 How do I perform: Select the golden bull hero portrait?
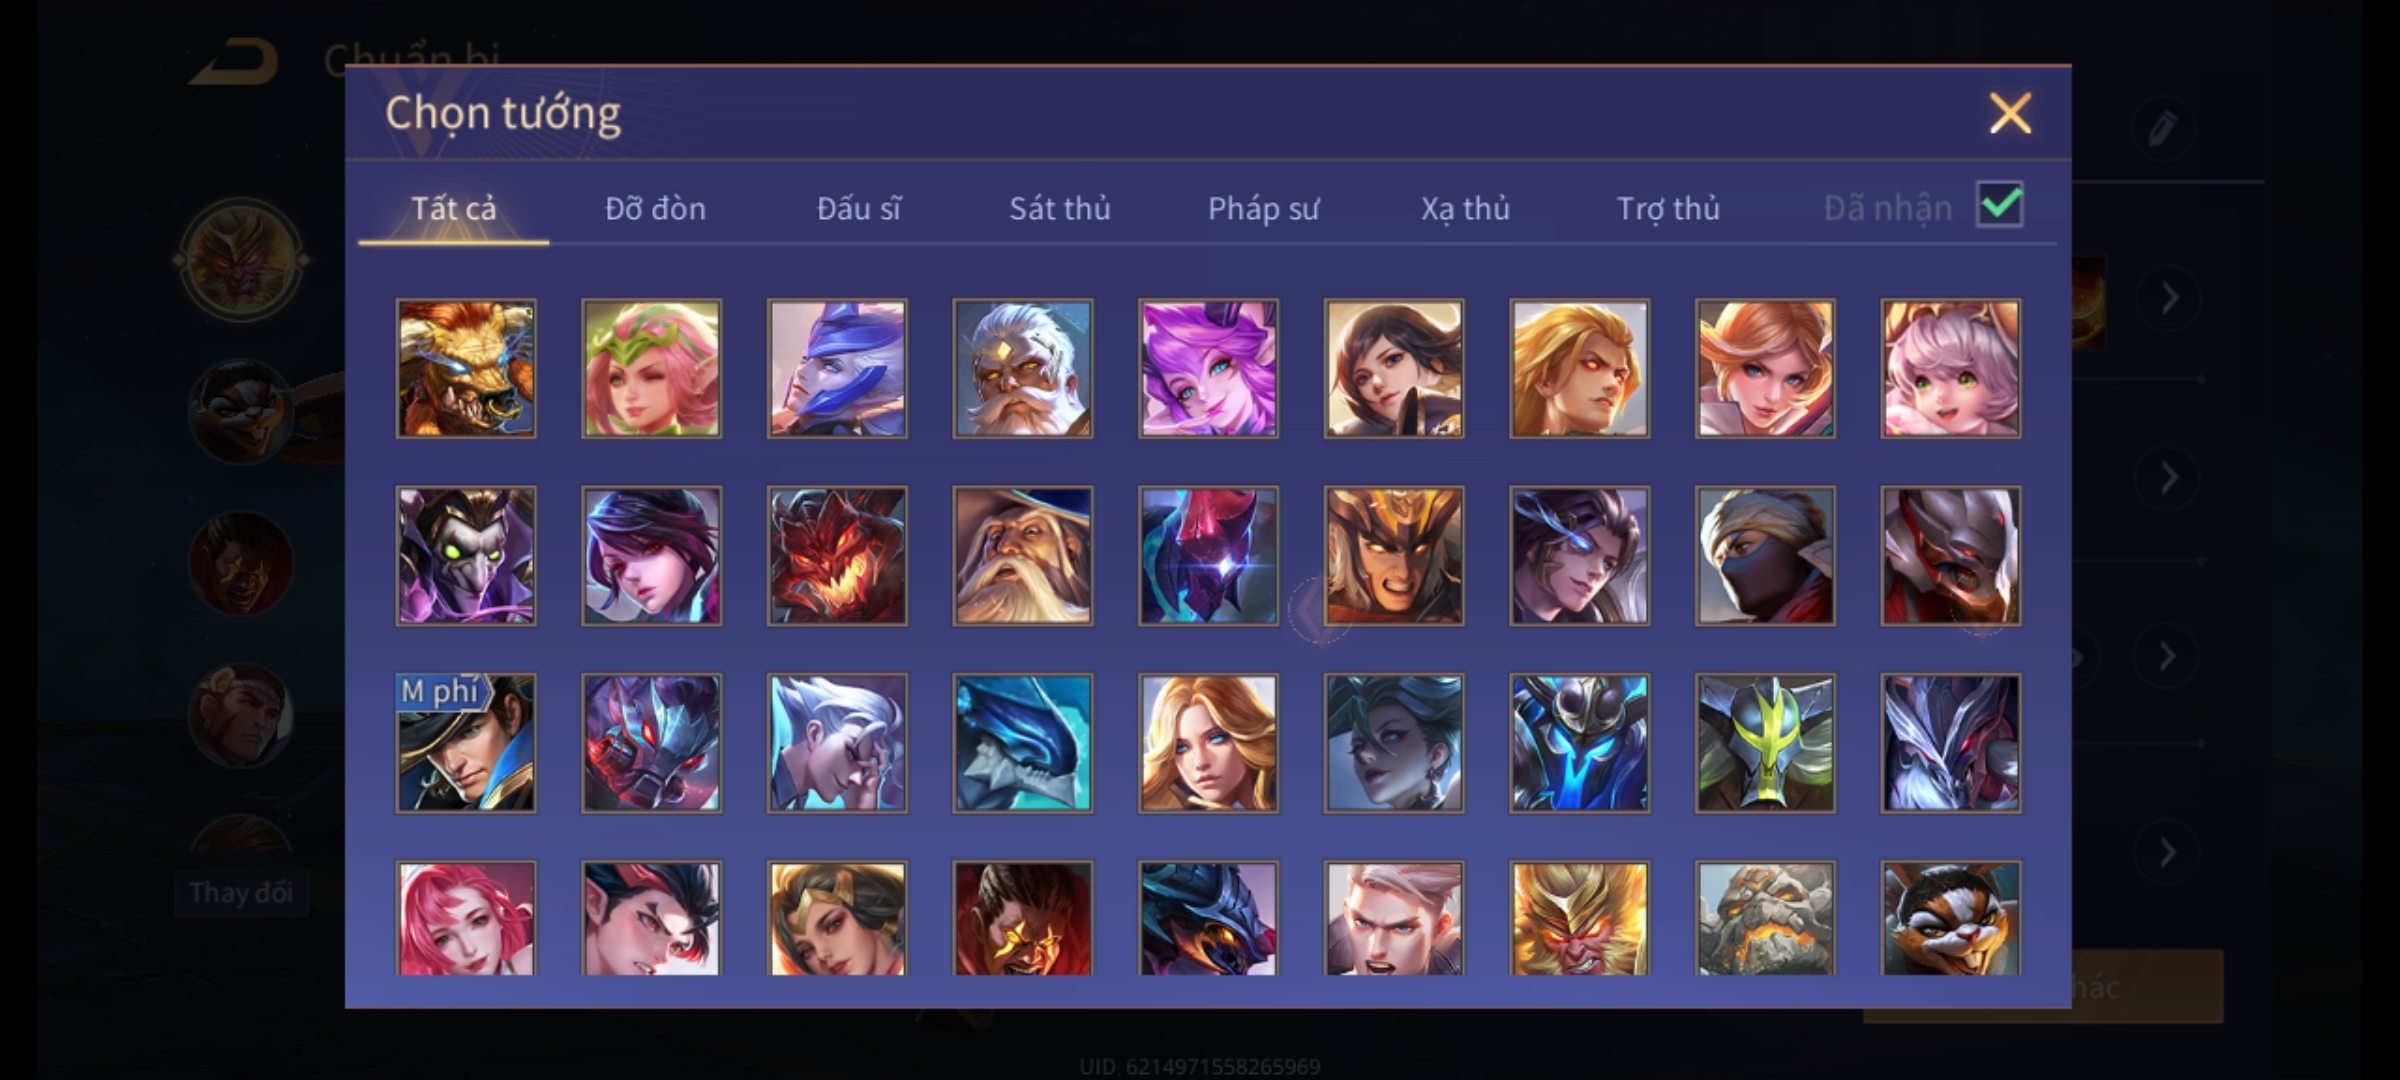[466, 369]
